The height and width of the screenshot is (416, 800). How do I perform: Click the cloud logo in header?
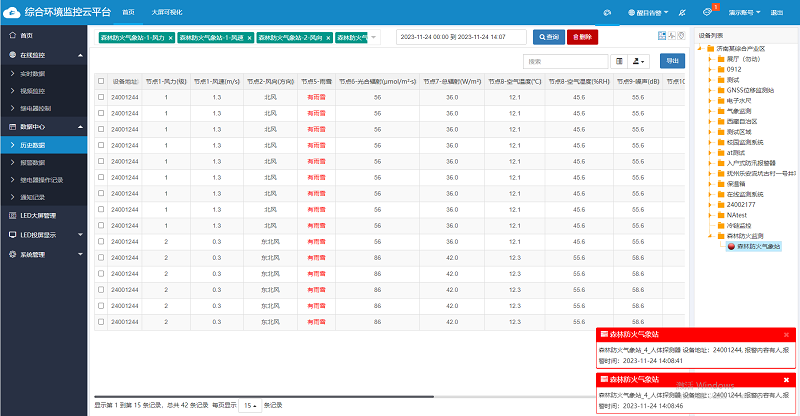click(x=11, y=12)
